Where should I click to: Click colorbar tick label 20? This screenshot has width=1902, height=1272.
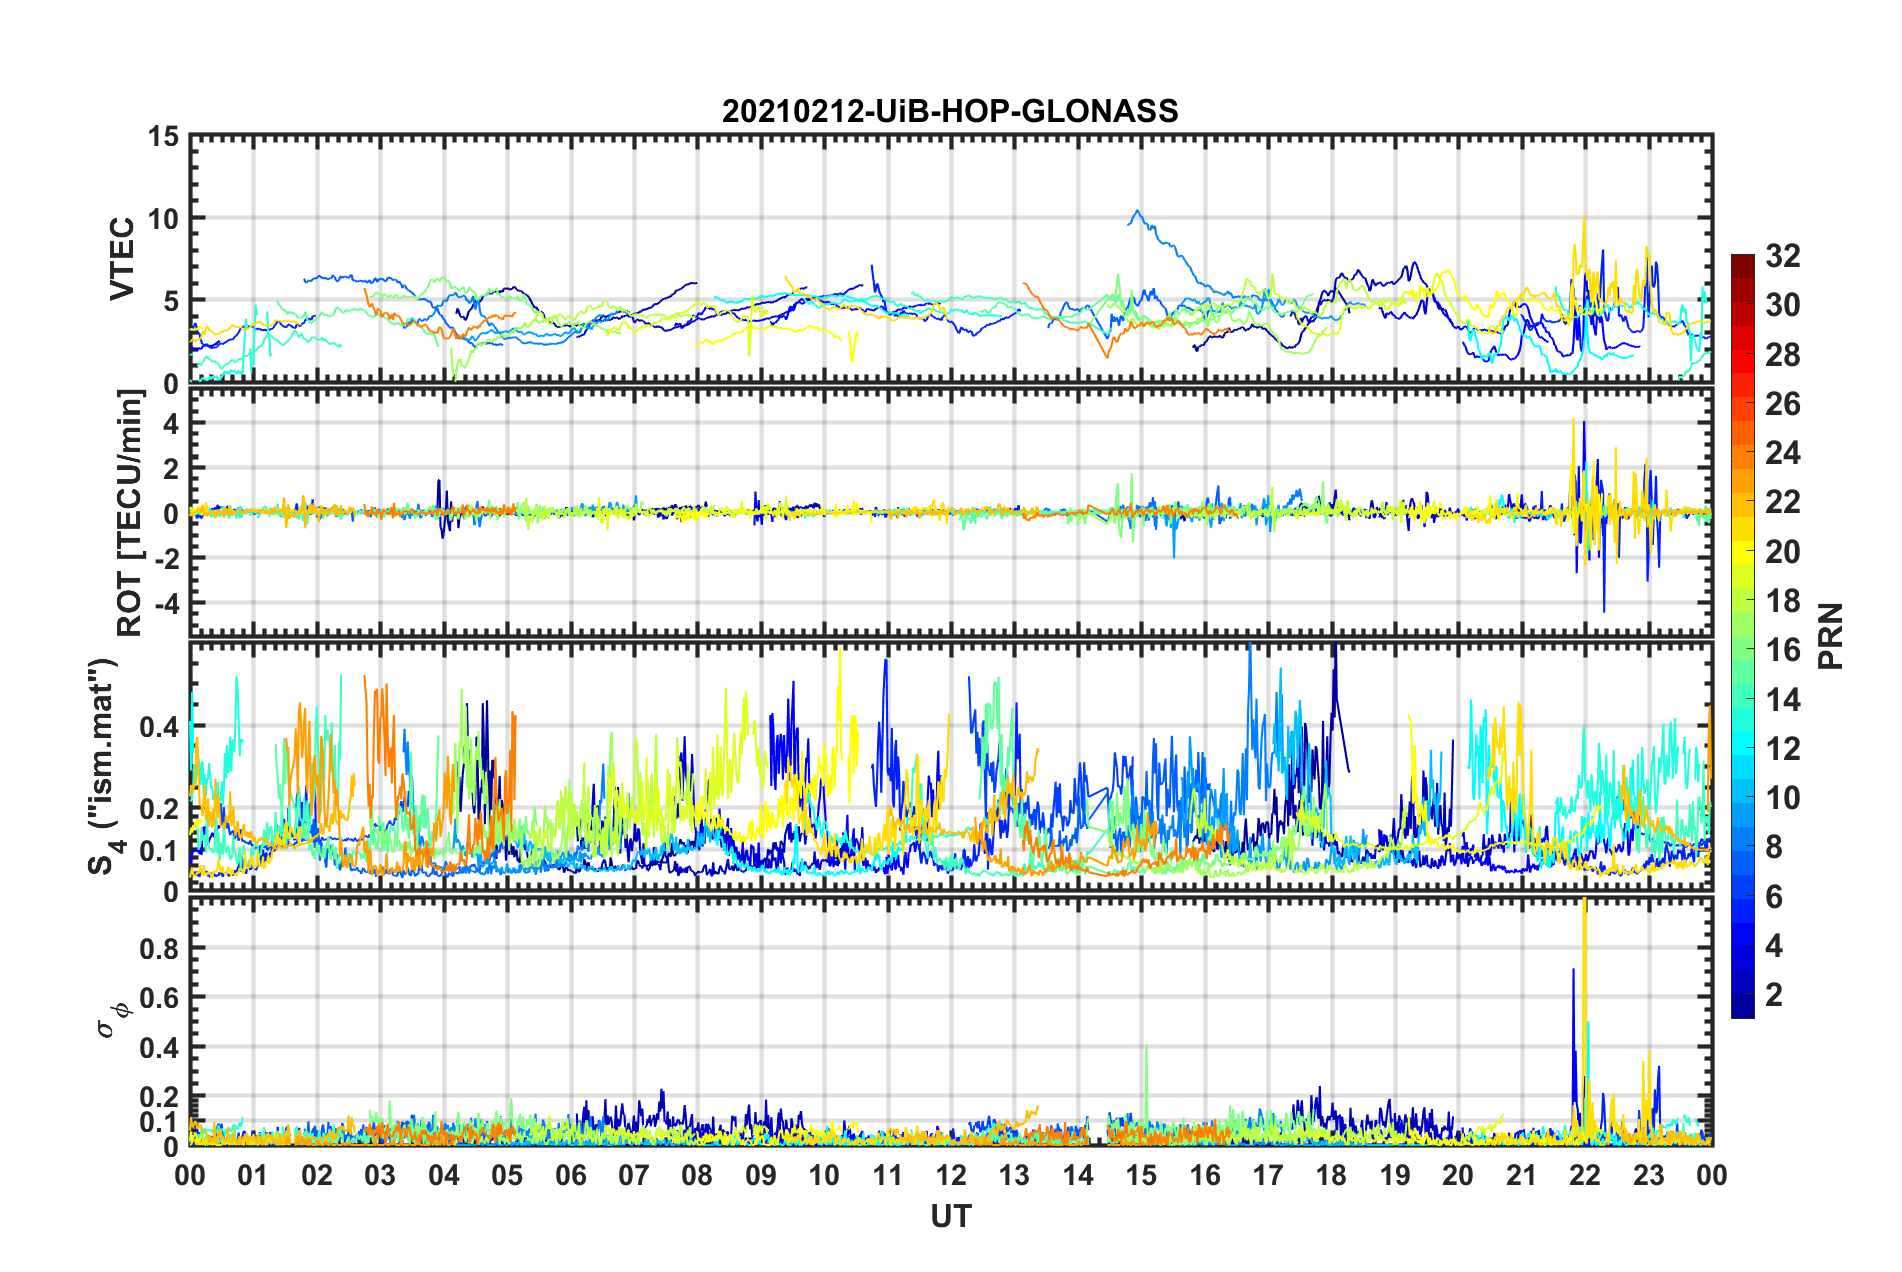click(1782, 552)
